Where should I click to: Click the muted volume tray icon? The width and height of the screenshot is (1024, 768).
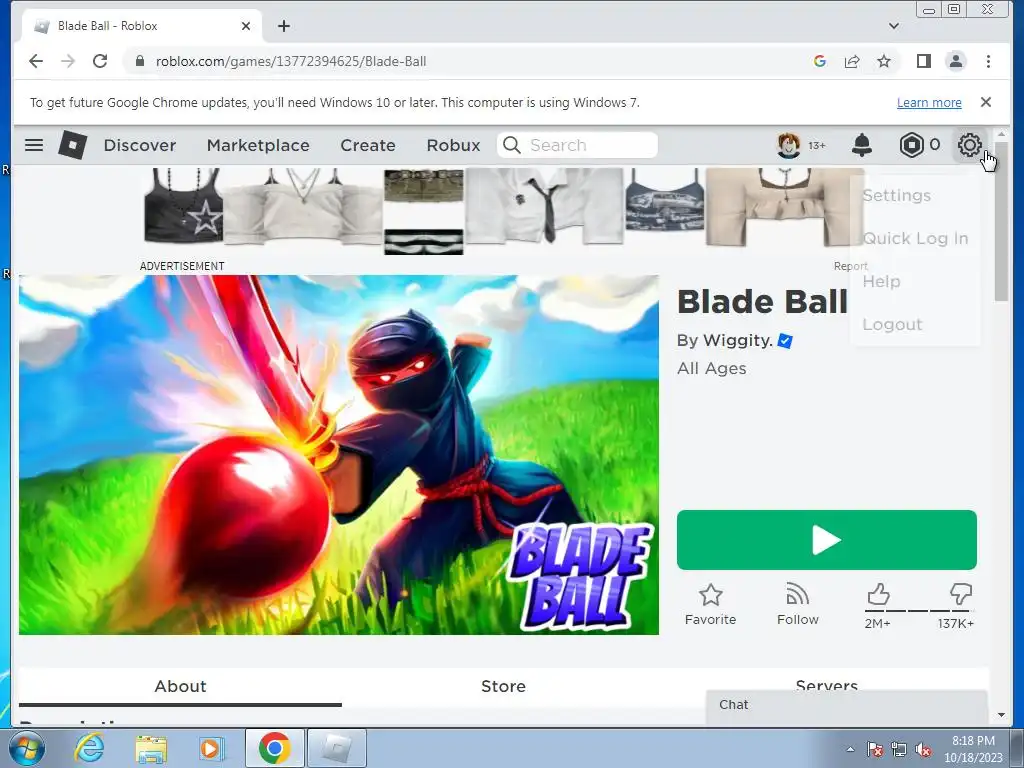(x=923, y=749)
